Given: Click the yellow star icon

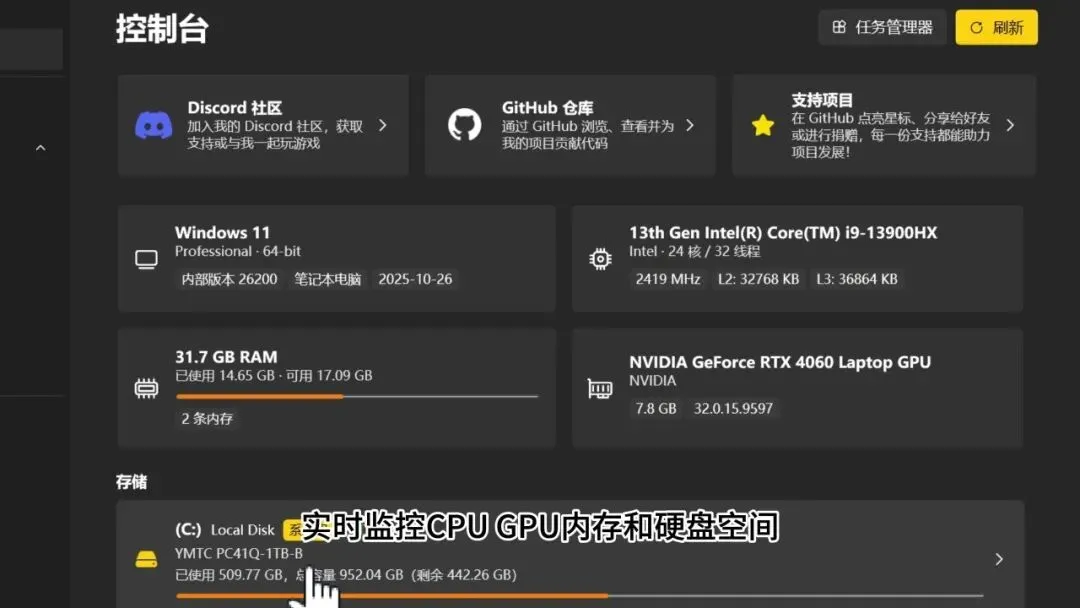Looking at the screenshot, I should tap(762, 125).
